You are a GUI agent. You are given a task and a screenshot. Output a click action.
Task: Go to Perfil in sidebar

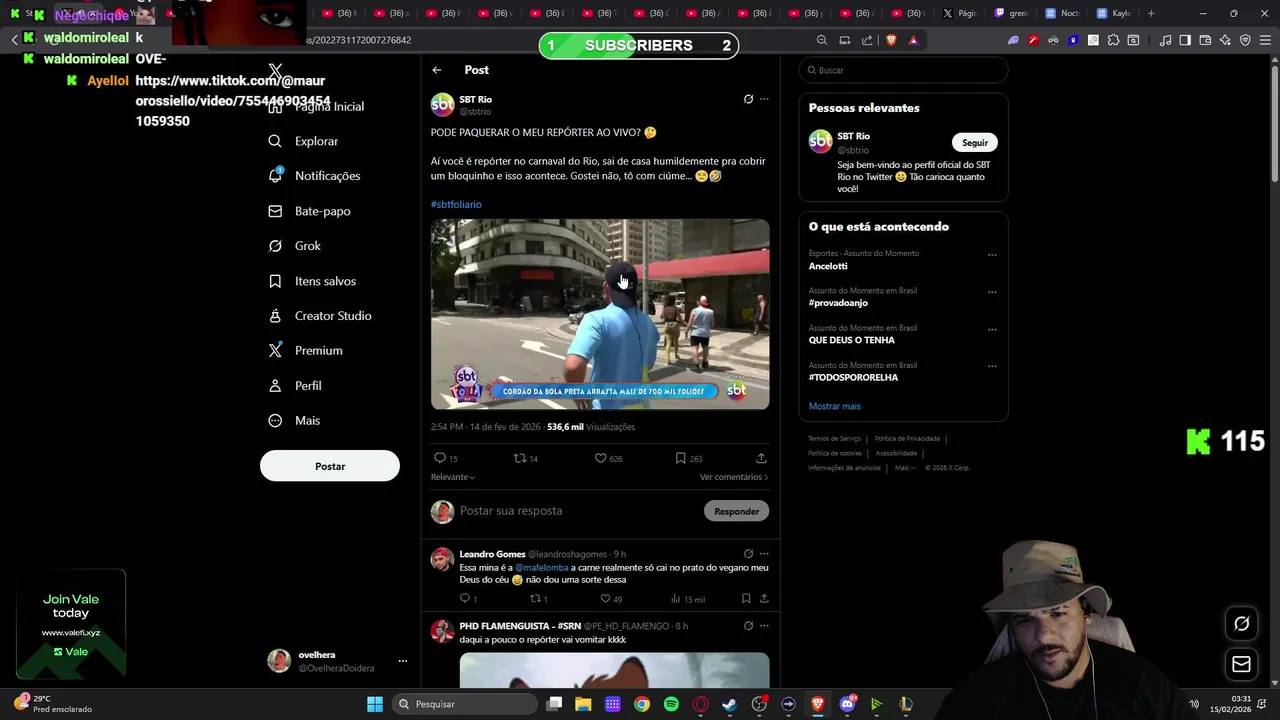pos(295,385)
